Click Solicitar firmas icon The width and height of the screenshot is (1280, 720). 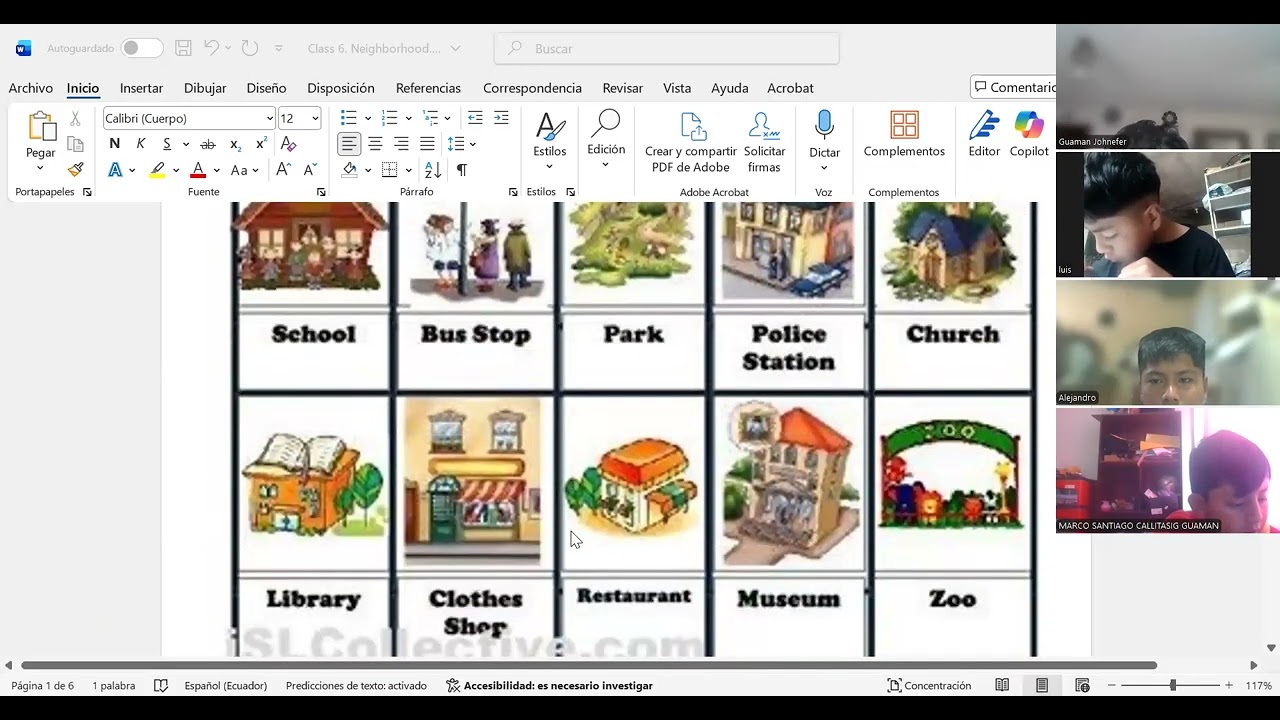pyautogui.click(x=764, y=126)
